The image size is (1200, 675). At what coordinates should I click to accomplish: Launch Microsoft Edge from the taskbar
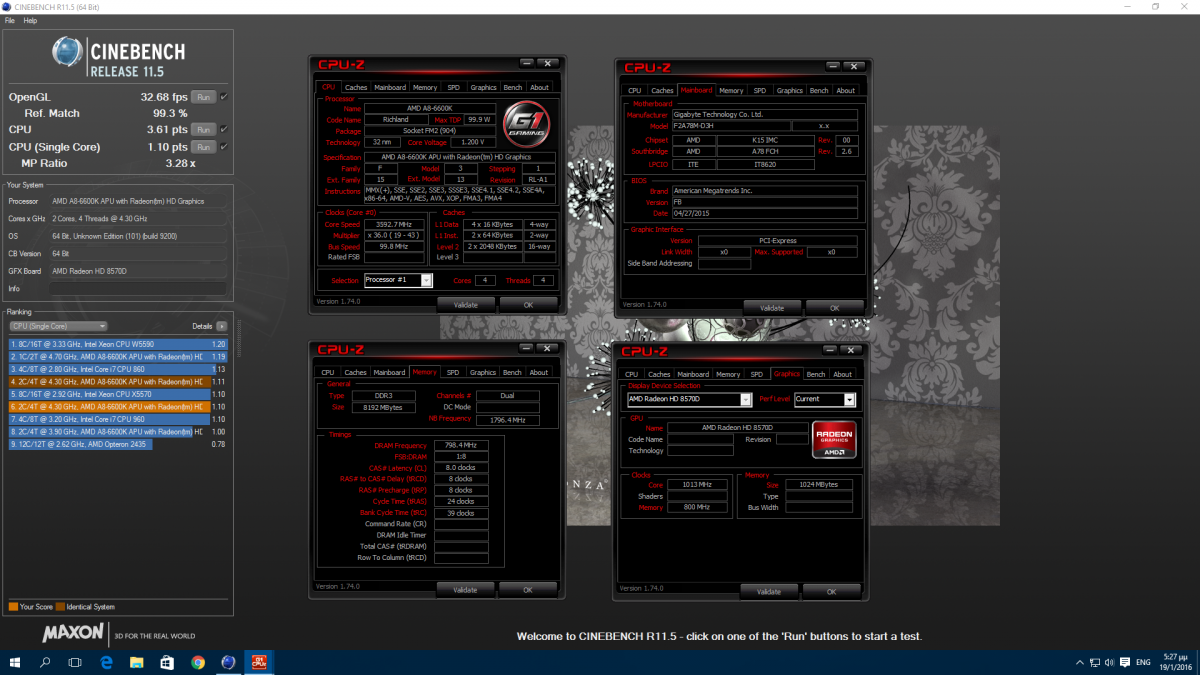[105, 662]
